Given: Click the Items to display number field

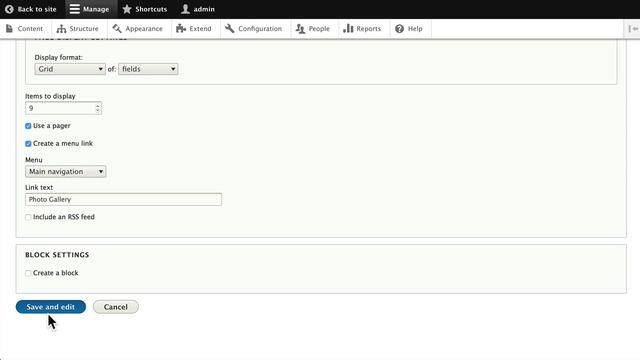Looking at the screenshot, I should pos(63,108).
